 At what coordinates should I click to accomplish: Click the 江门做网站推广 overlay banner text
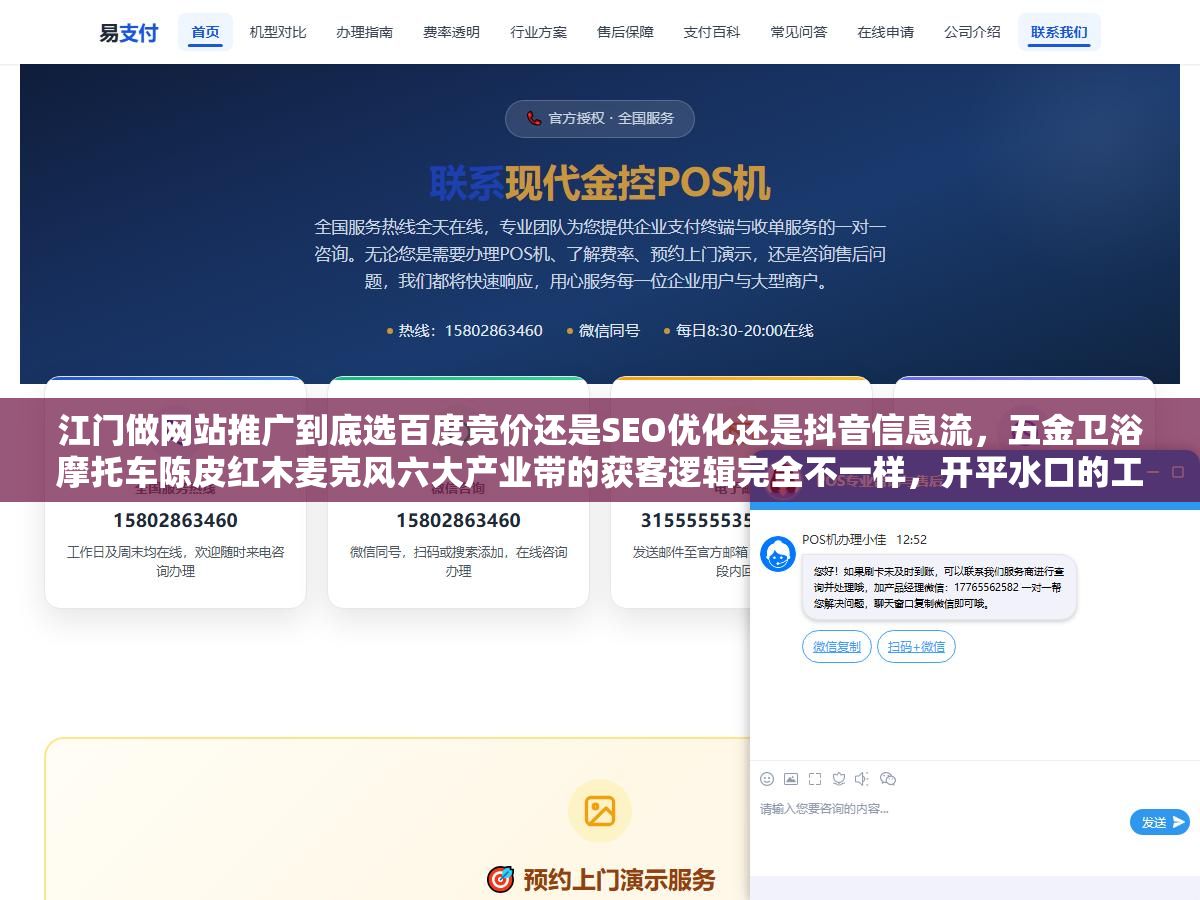click(600, 451)
